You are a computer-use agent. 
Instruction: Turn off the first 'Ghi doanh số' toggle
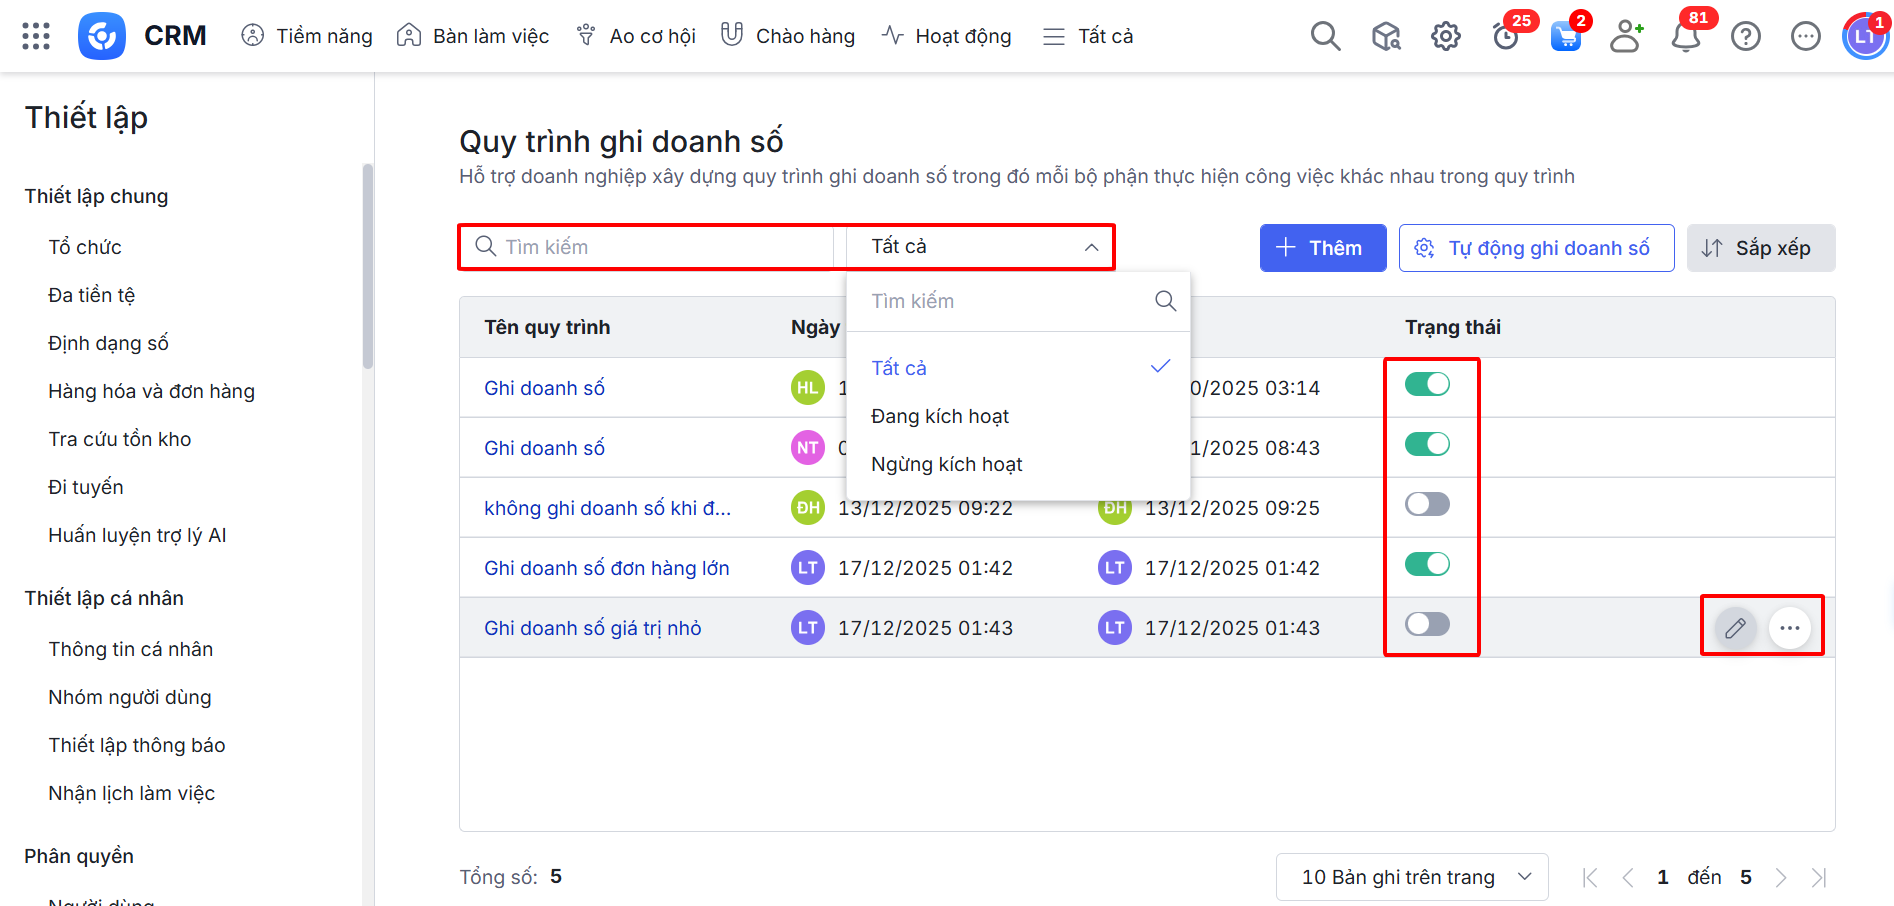point(1427,384)
